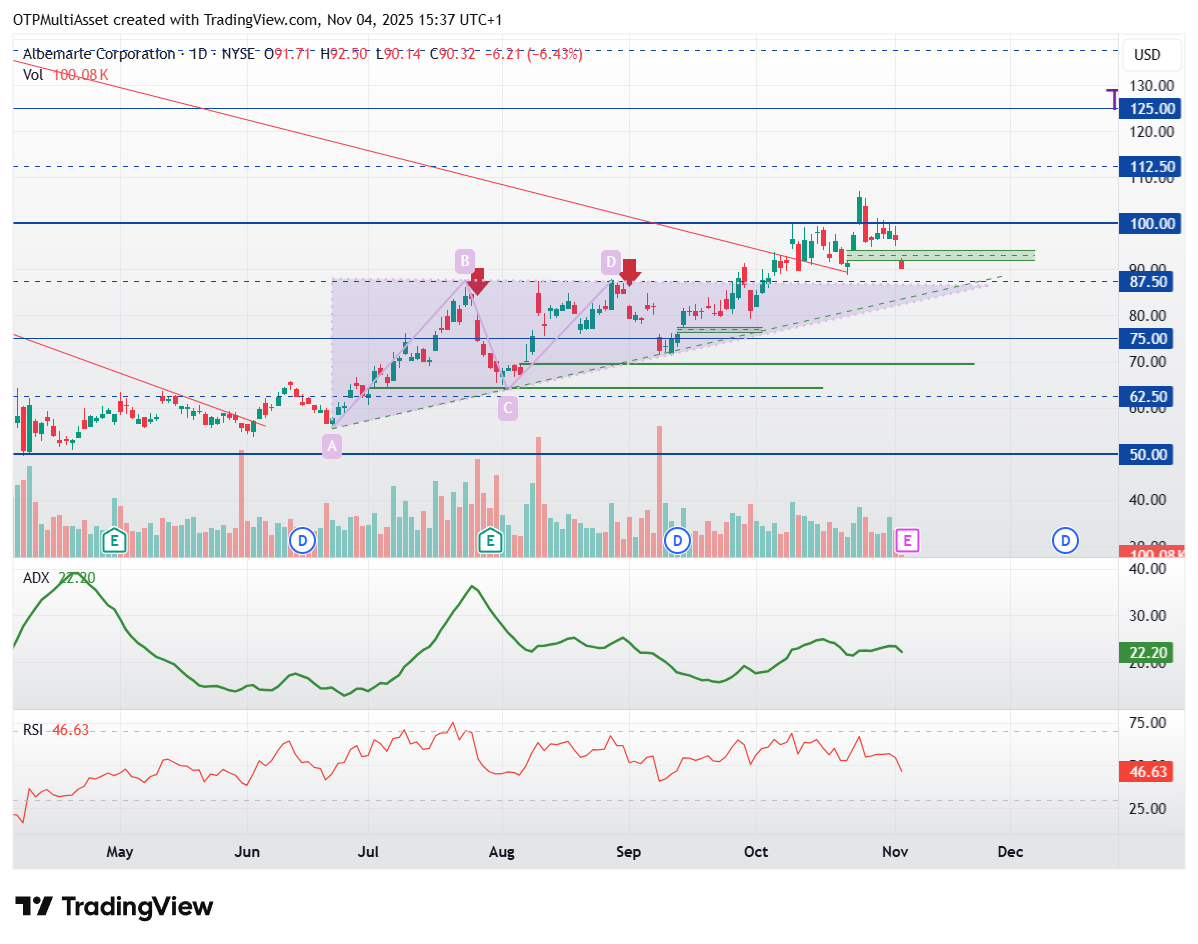Screen dimensions: 1198x944
Task: Click the future dividend D icon near December
Action: 1065,542
